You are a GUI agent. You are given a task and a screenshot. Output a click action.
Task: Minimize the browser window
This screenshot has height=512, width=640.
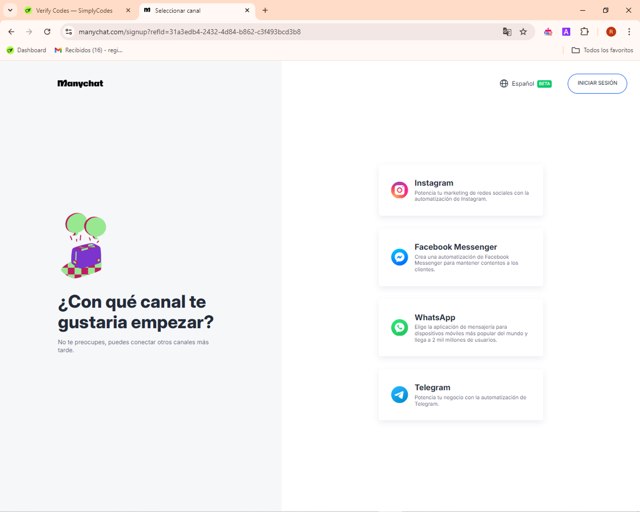pyautogui.click(x=582, y=11)
